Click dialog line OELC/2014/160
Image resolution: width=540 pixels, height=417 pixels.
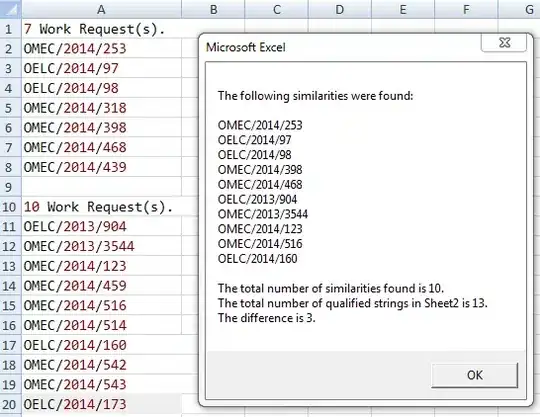point(258,259)
